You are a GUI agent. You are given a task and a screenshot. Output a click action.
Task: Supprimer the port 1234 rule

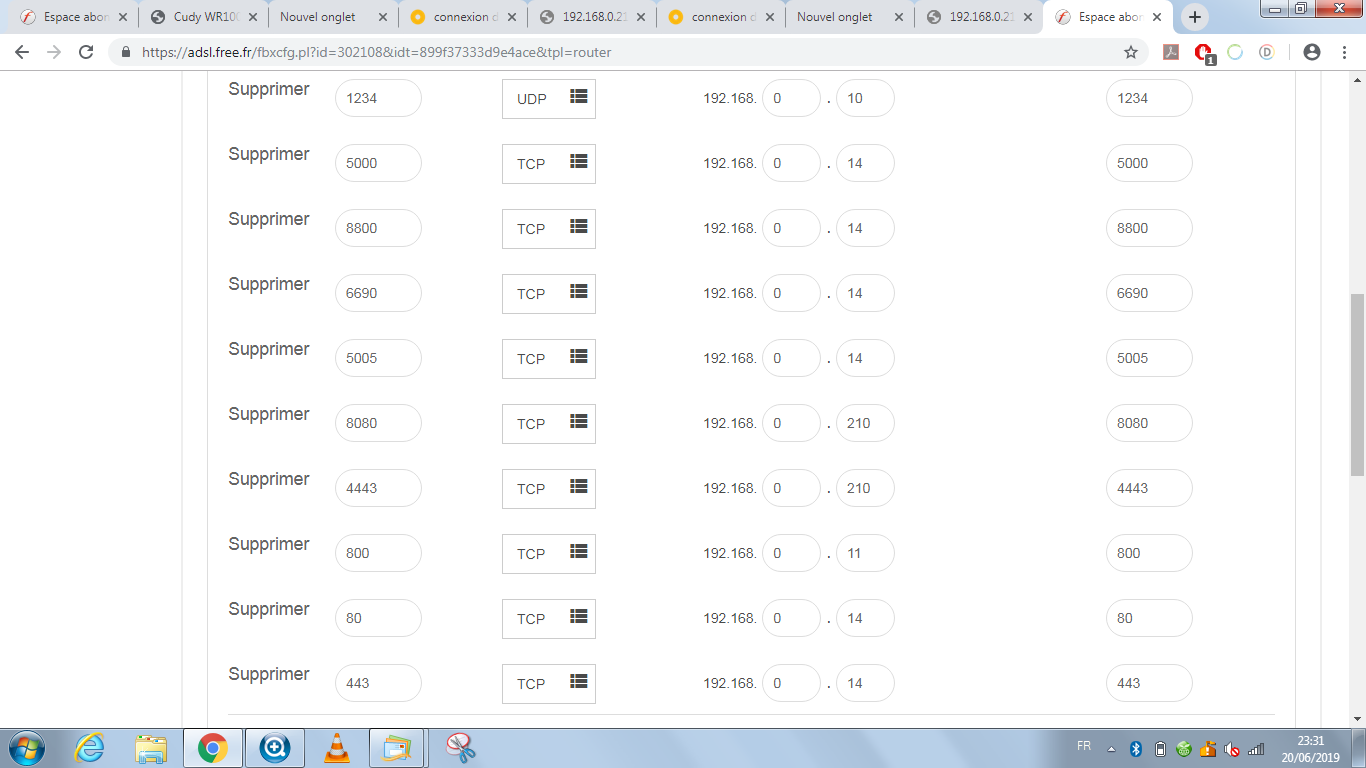tap(269, 89)
